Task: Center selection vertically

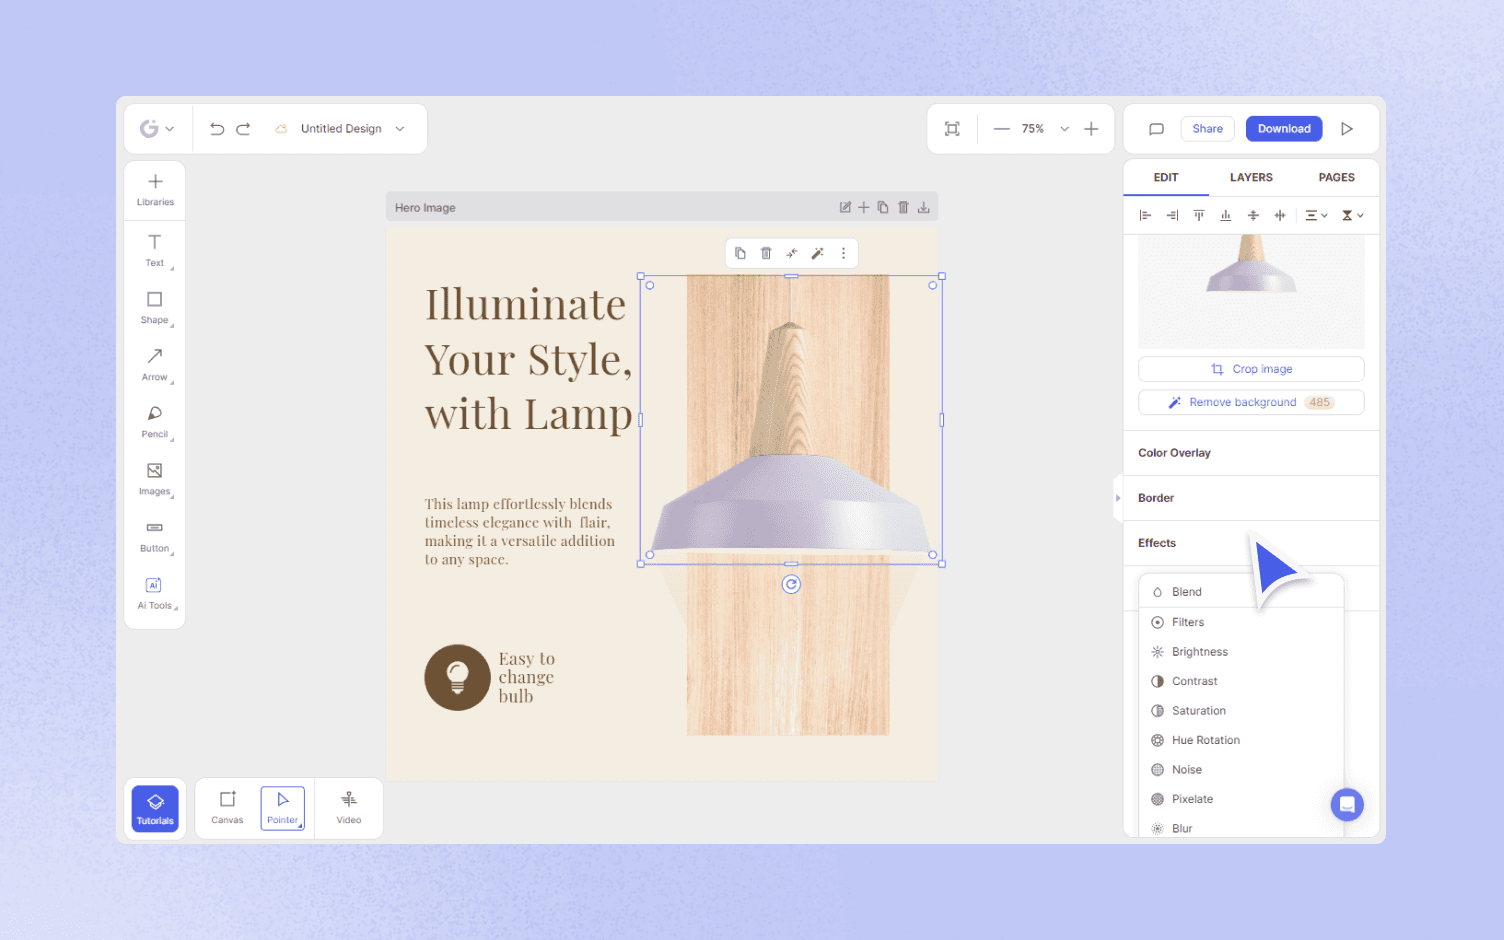Action: click(x=1253, y=216)
